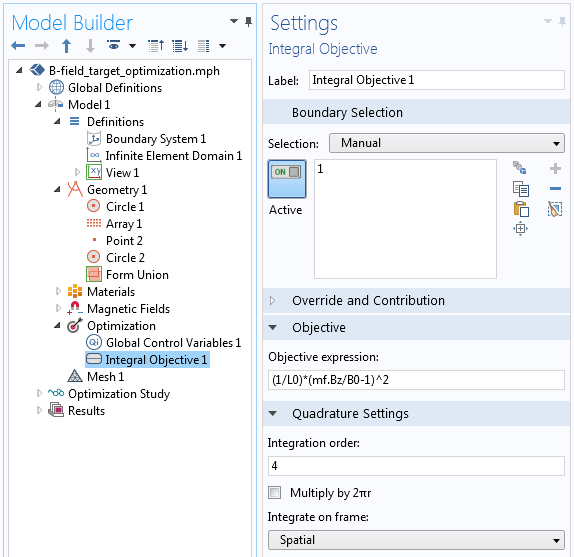Expand the Global Definitions node
This screenshot has width=574, height=557.
point(40,87)
